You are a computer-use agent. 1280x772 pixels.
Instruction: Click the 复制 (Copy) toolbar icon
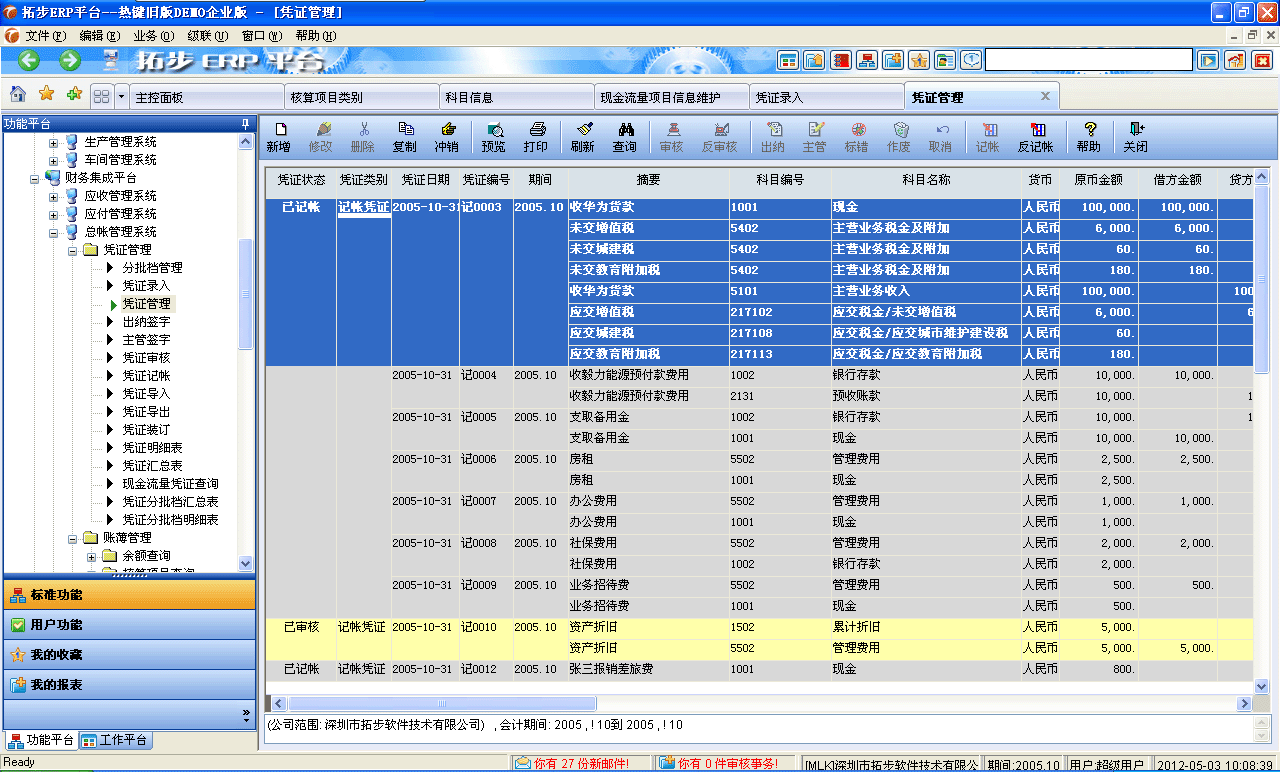click(x=405, y=137)
